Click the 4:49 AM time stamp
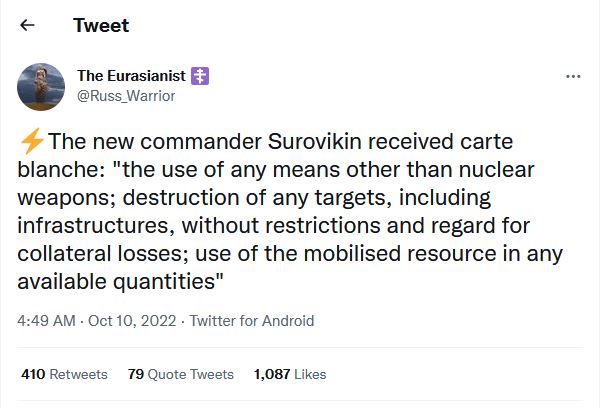 click(44, 321)
